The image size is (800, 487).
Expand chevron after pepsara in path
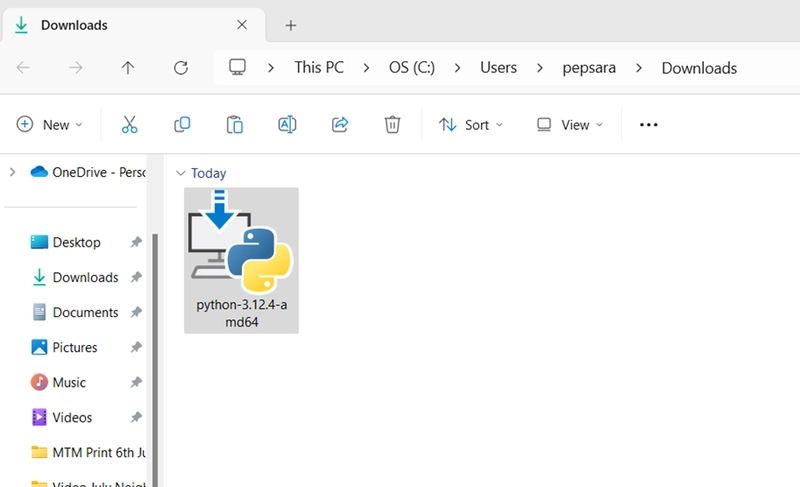639,68
